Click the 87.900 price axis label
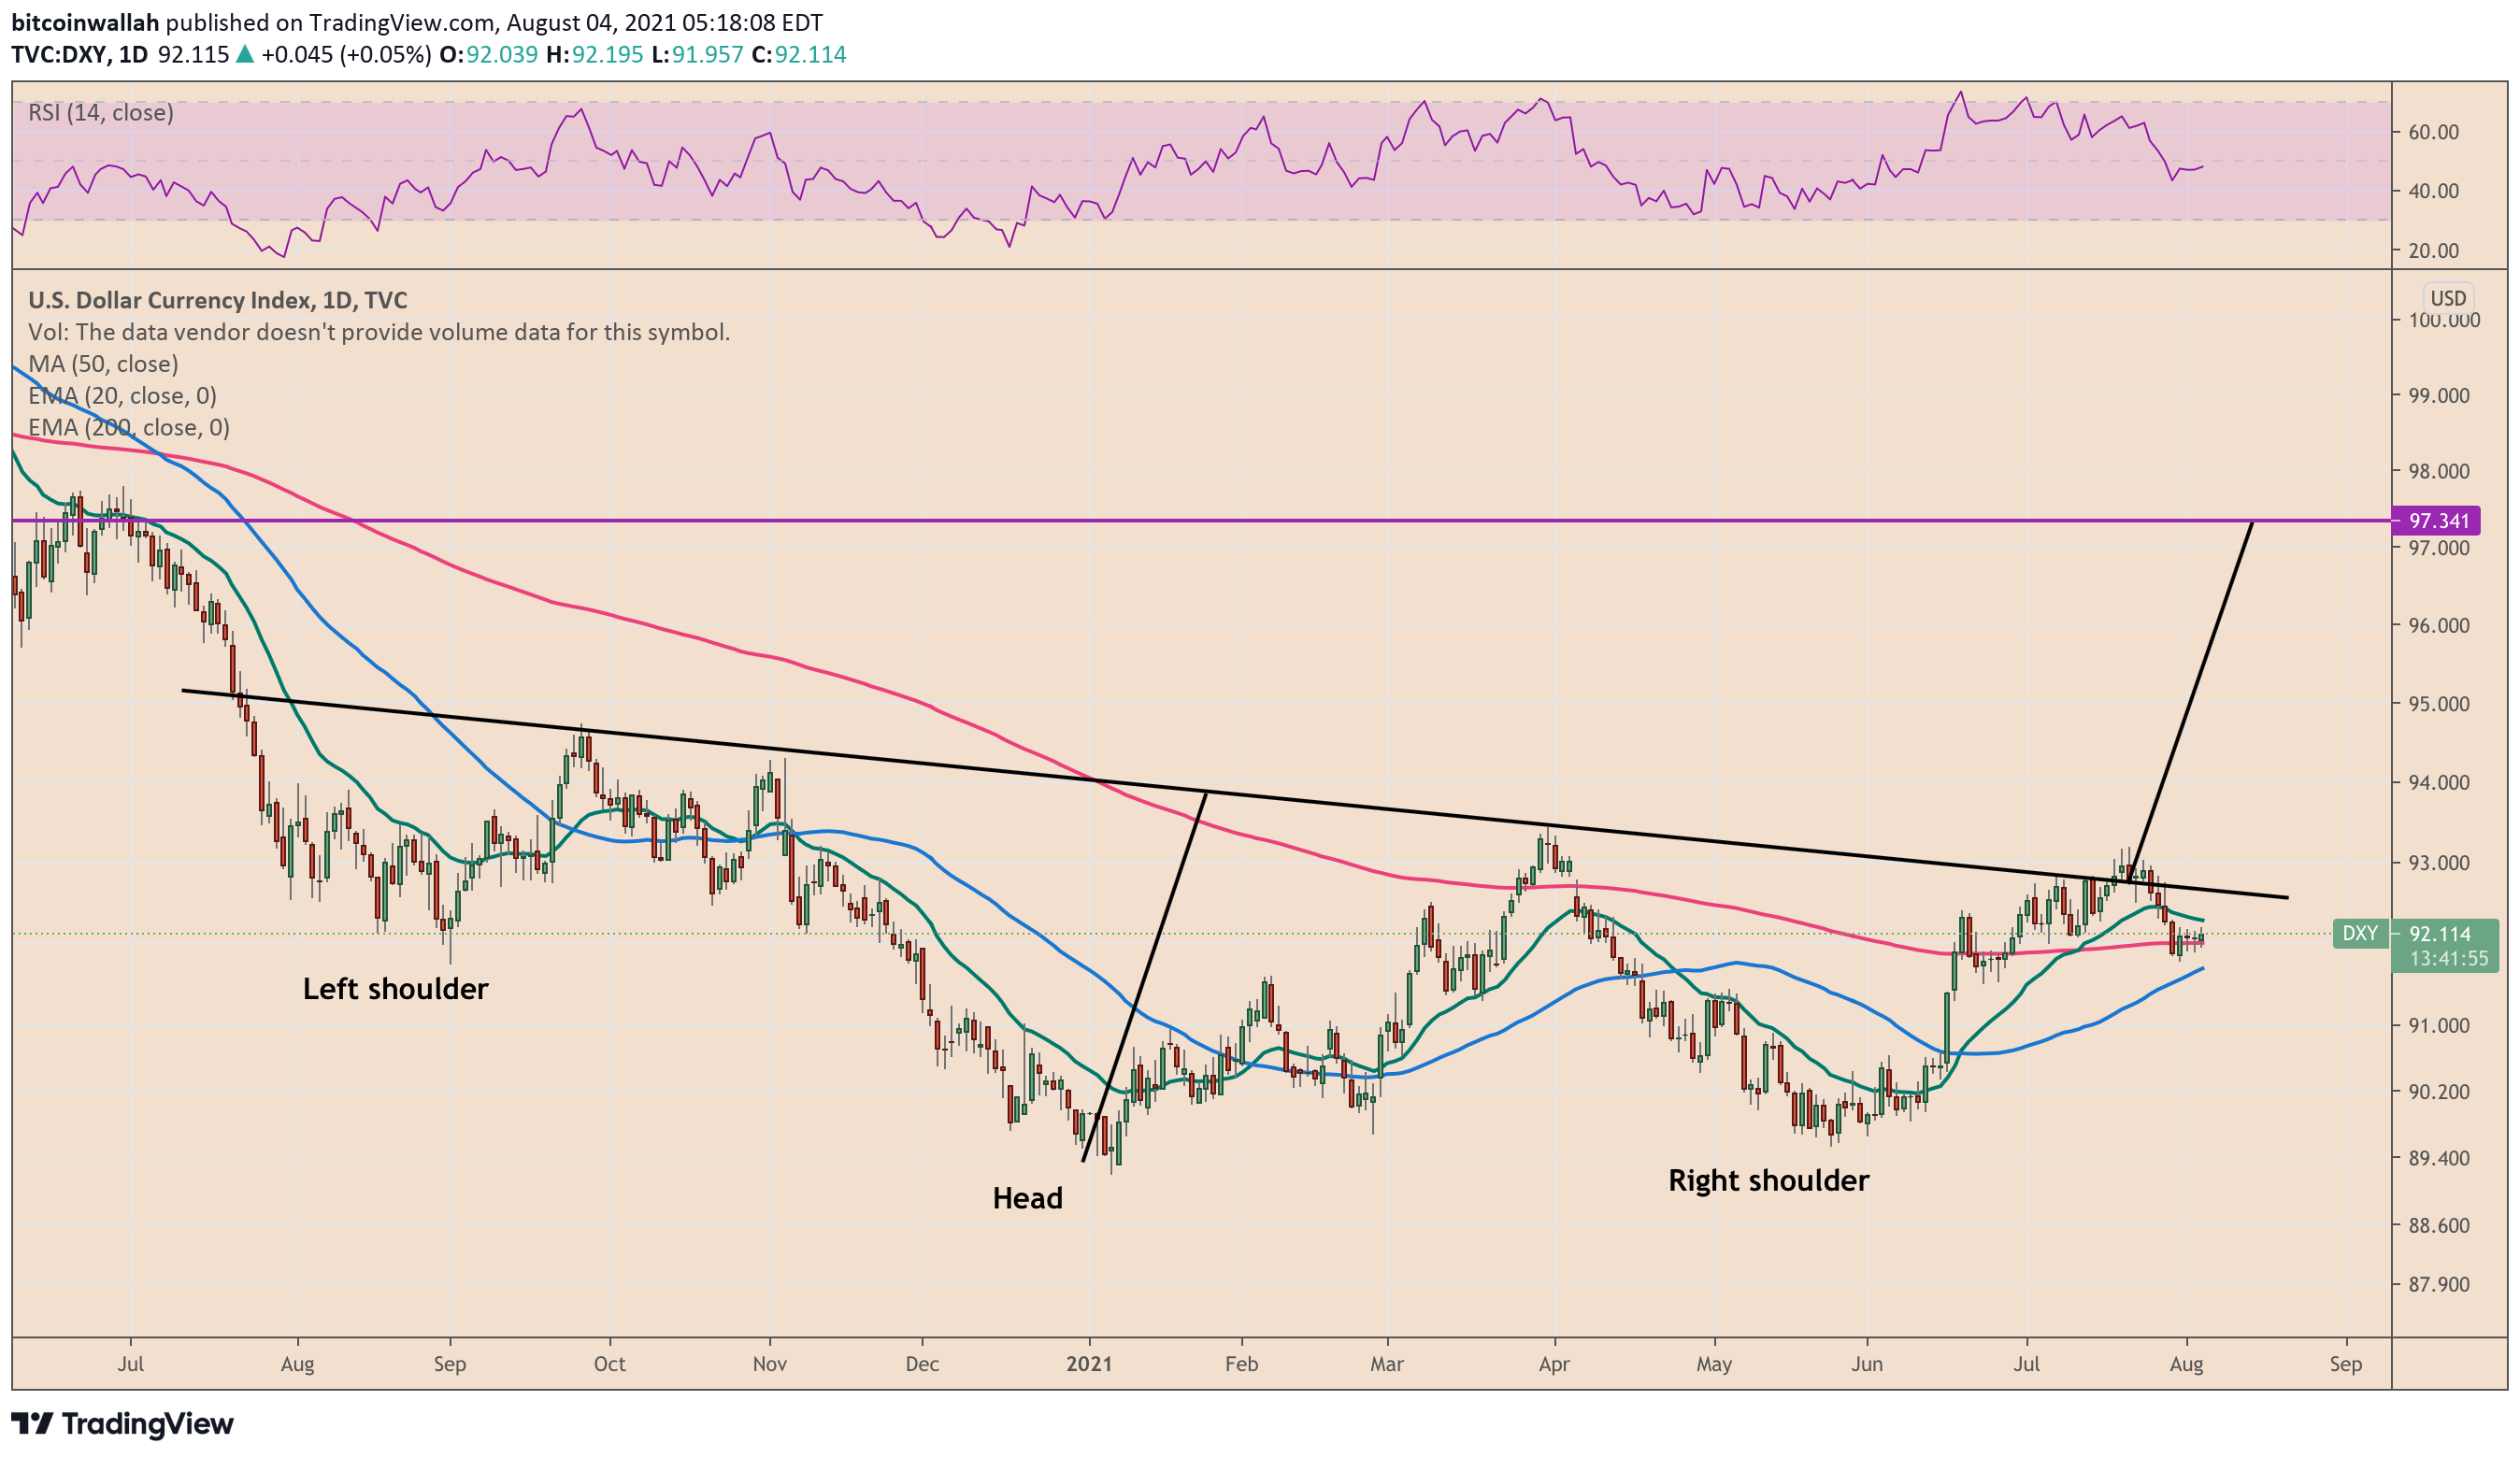2520x1458 pixels. coord(2439,1285)
